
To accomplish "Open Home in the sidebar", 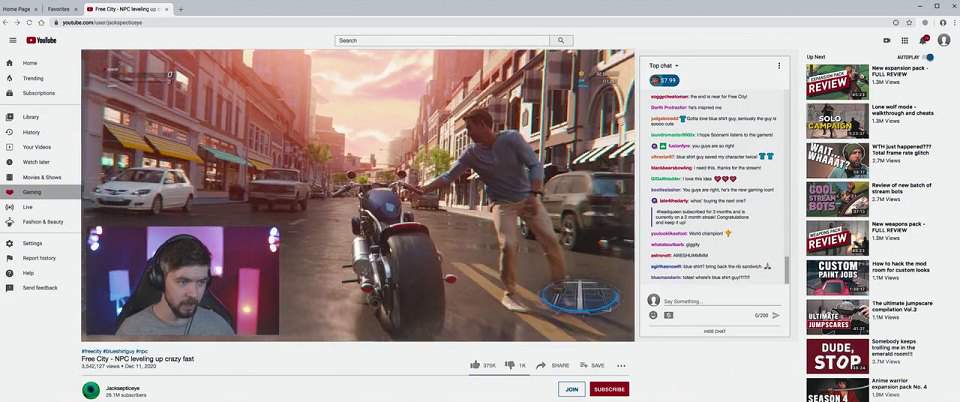I will tap(40, 63).
